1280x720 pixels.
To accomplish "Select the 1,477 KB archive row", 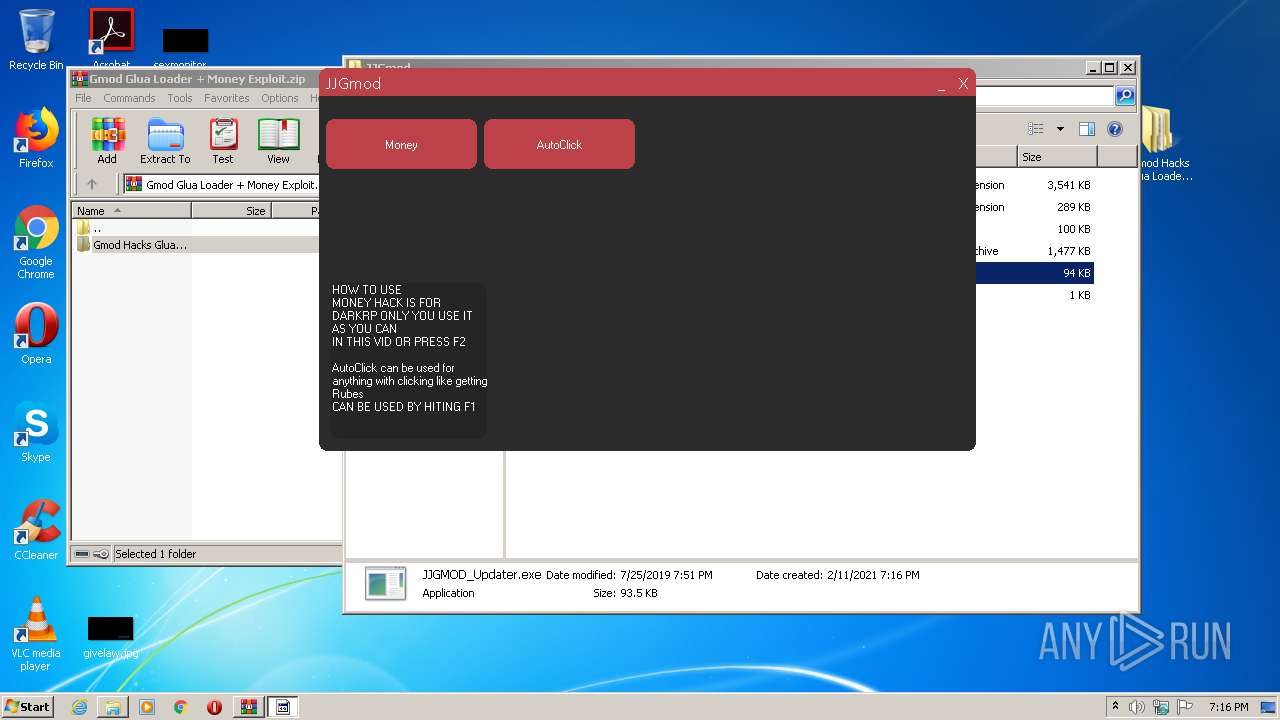I will 1034,251.
